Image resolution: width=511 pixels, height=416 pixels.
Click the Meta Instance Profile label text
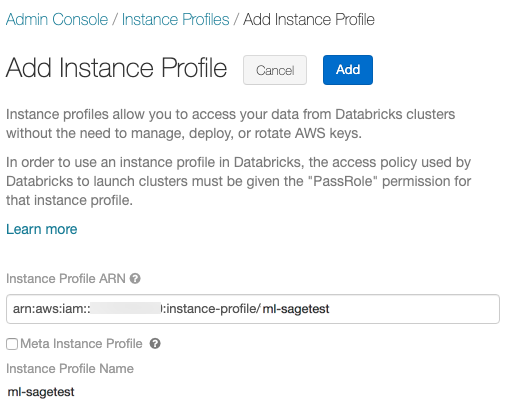pos(81,343)
